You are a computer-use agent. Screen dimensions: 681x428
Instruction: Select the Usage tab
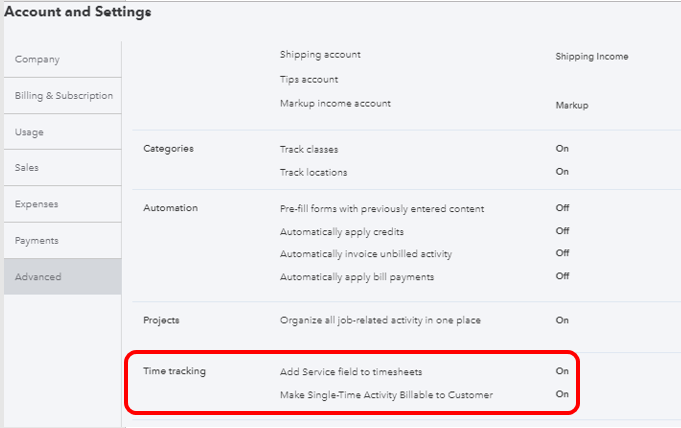[29, 132]
